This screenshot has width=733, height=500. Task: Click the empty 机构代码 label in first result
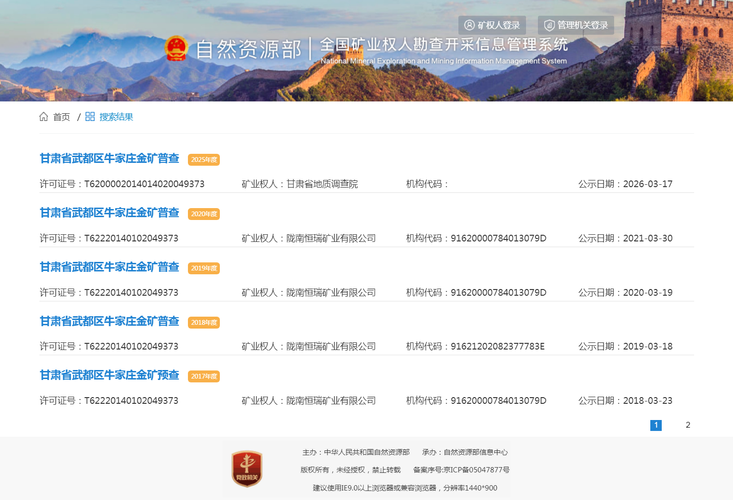click(x=427, y=184)
